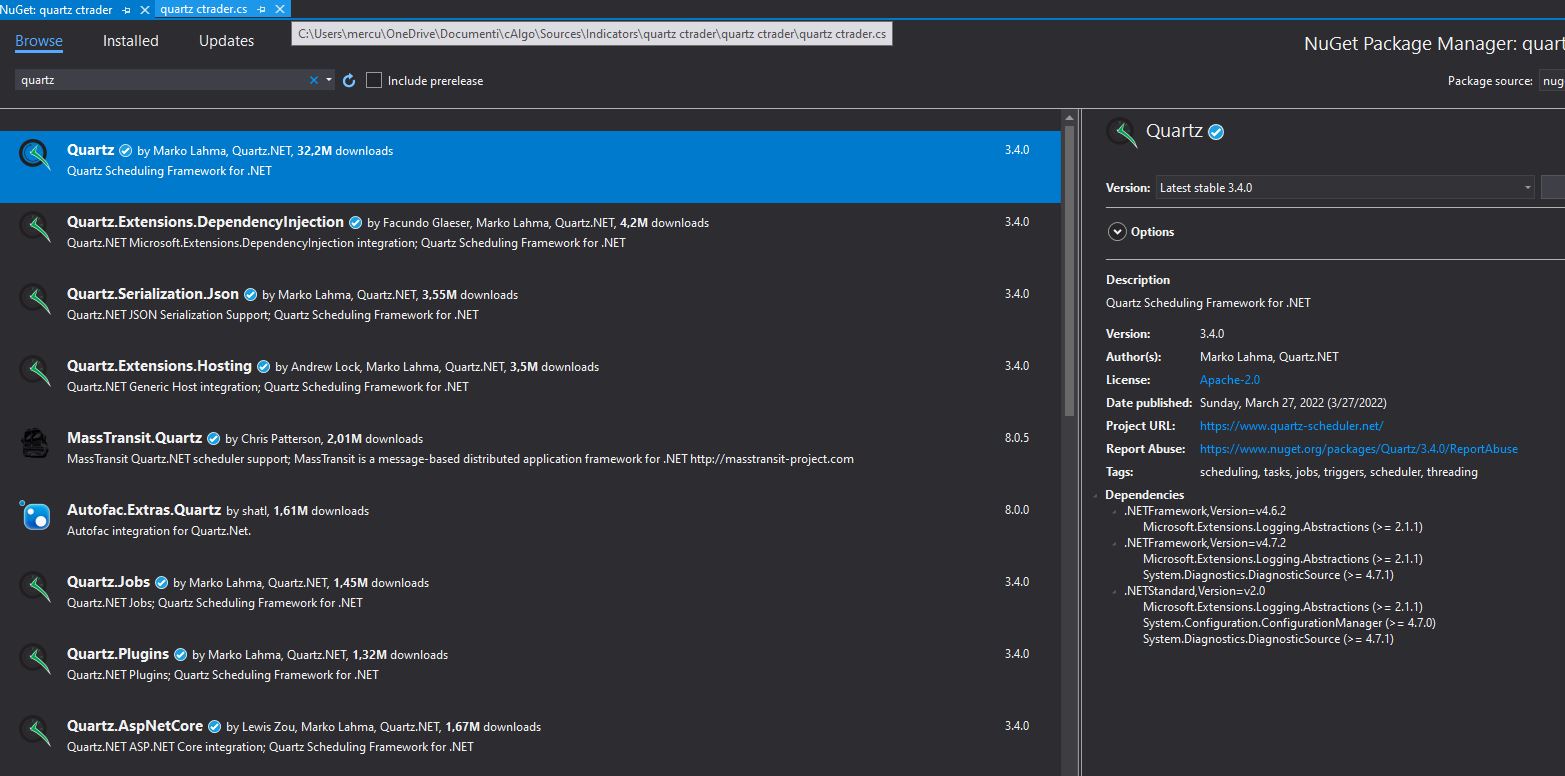
Task: Click the Quartz.Plugins package icon
Action: coord(35,659)
